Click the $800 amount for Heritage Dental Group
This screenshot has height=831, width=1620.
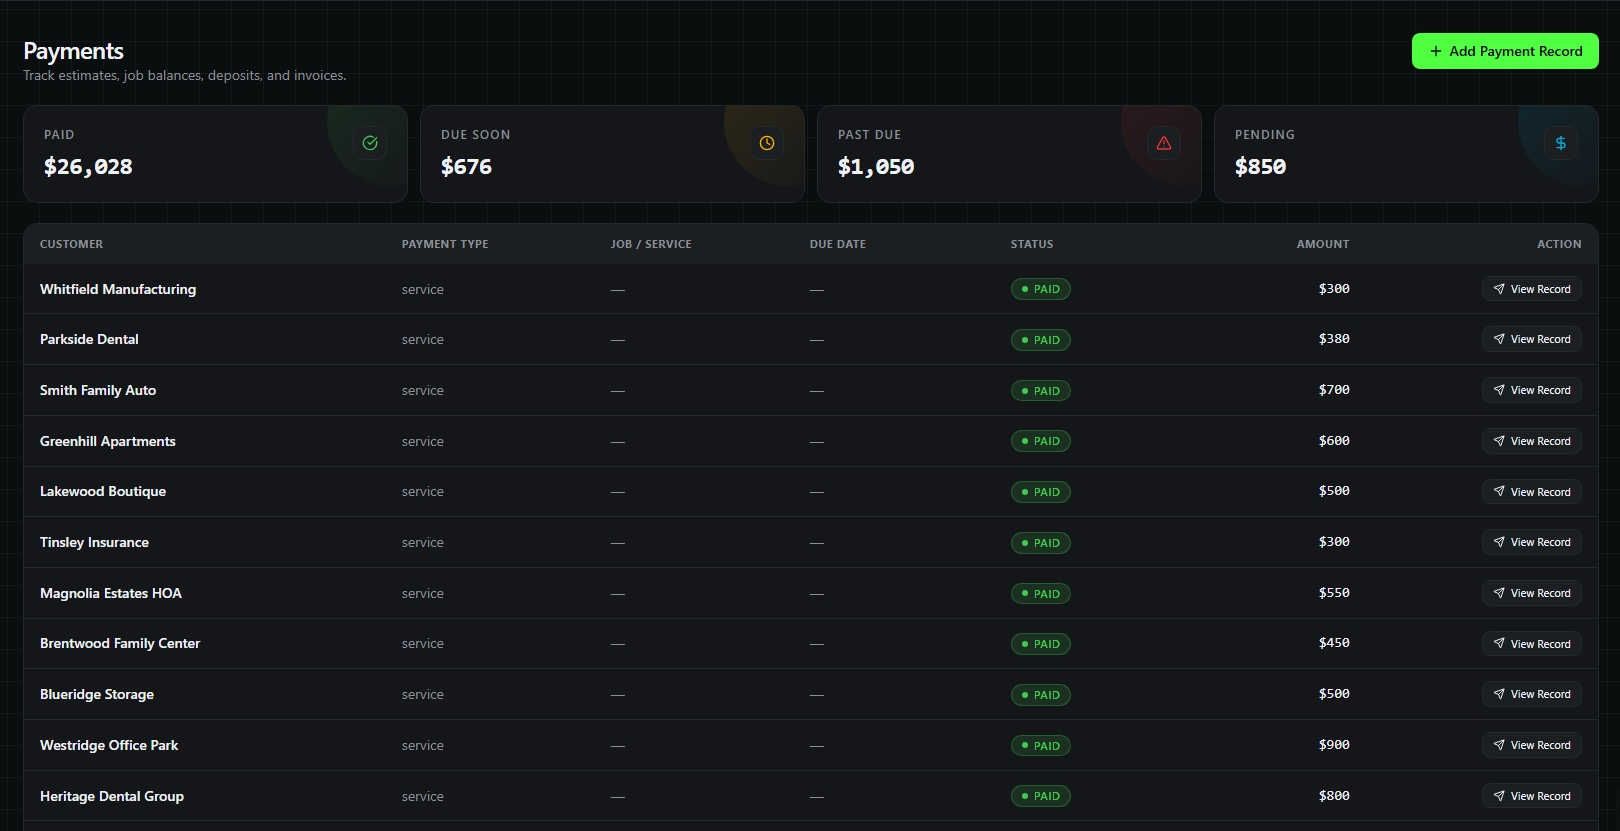(x=1334, y=796)
